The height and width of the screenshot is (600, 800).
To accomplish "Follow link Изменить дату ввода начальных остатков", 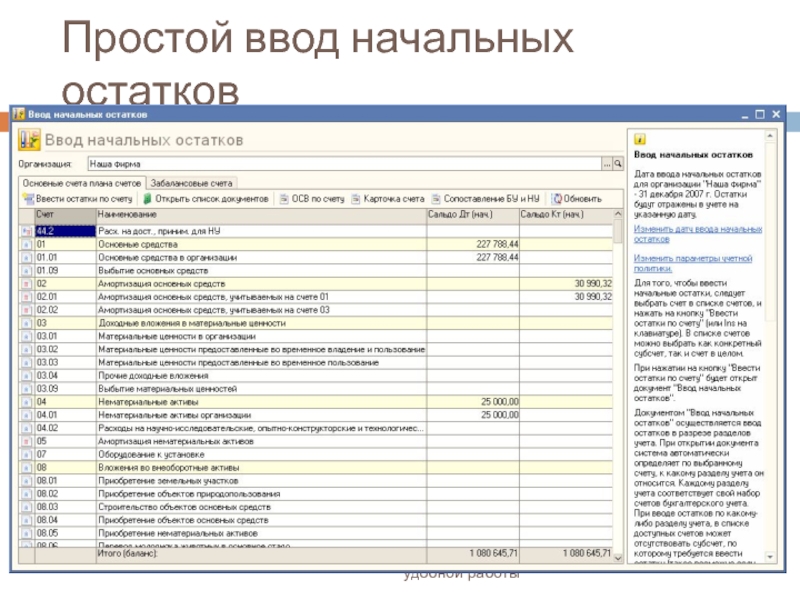I will tap(698, 234).
